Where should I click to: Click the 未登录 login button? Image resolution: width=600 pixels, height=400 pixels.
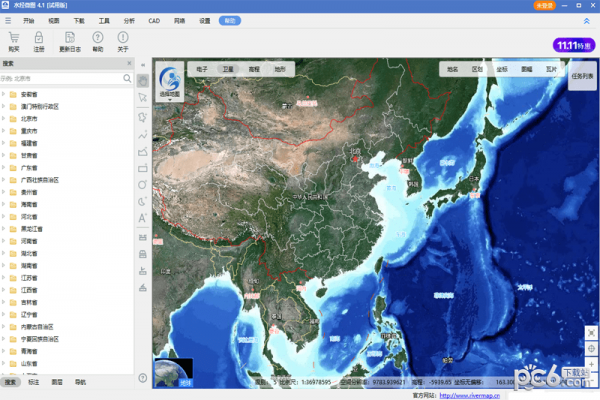[545, 5]
